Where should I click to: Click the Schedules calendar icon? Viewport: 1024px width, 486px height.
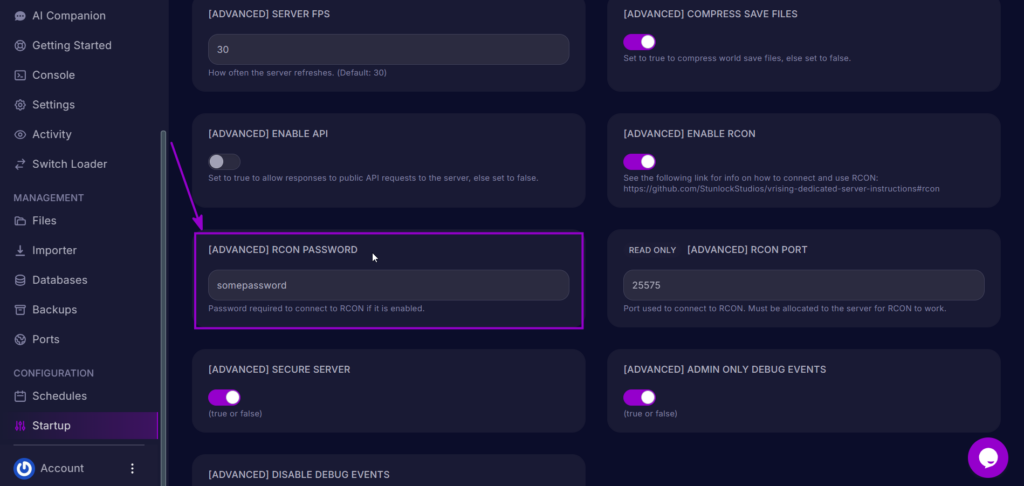[x=20, y=396]
